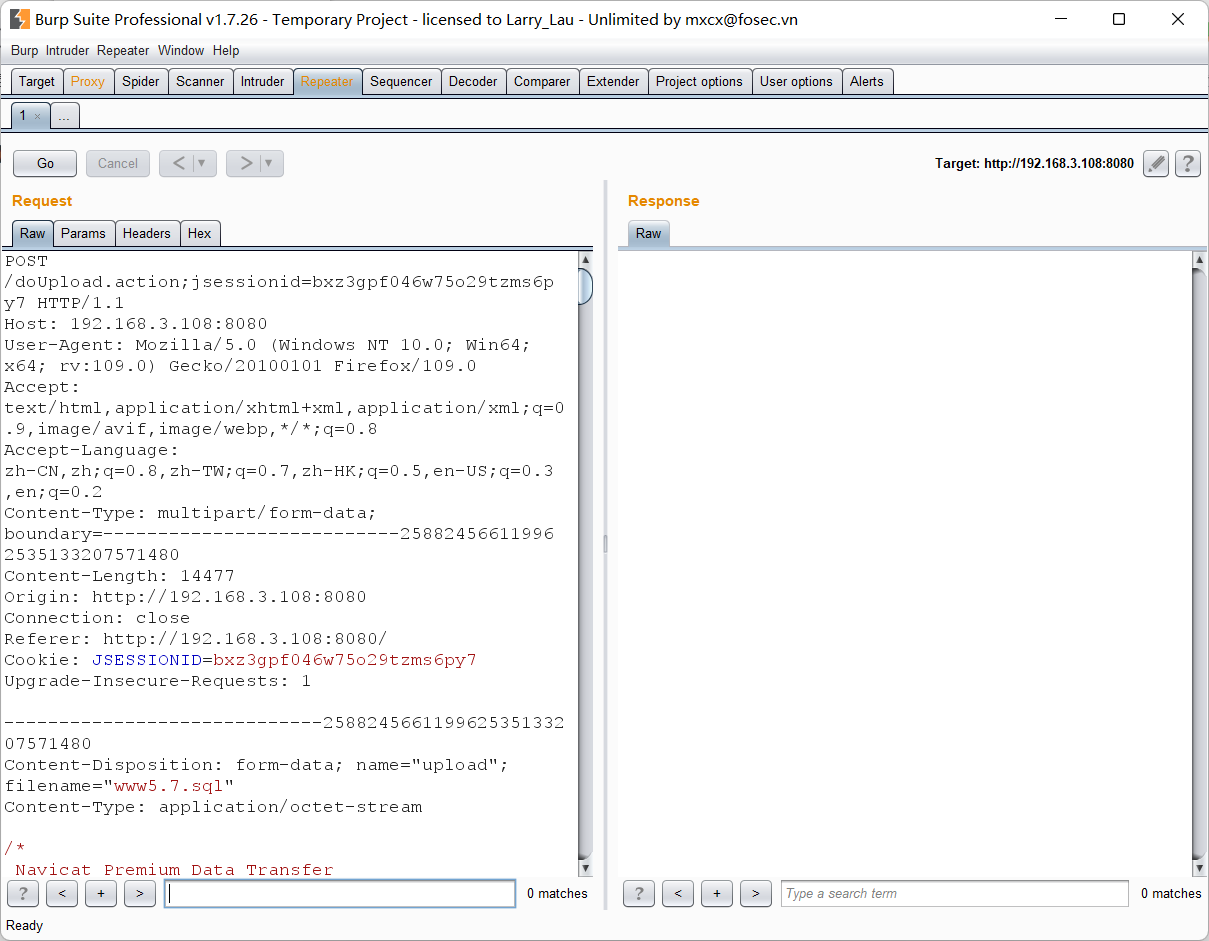Open the Alerts tab

tap(867, 81)
